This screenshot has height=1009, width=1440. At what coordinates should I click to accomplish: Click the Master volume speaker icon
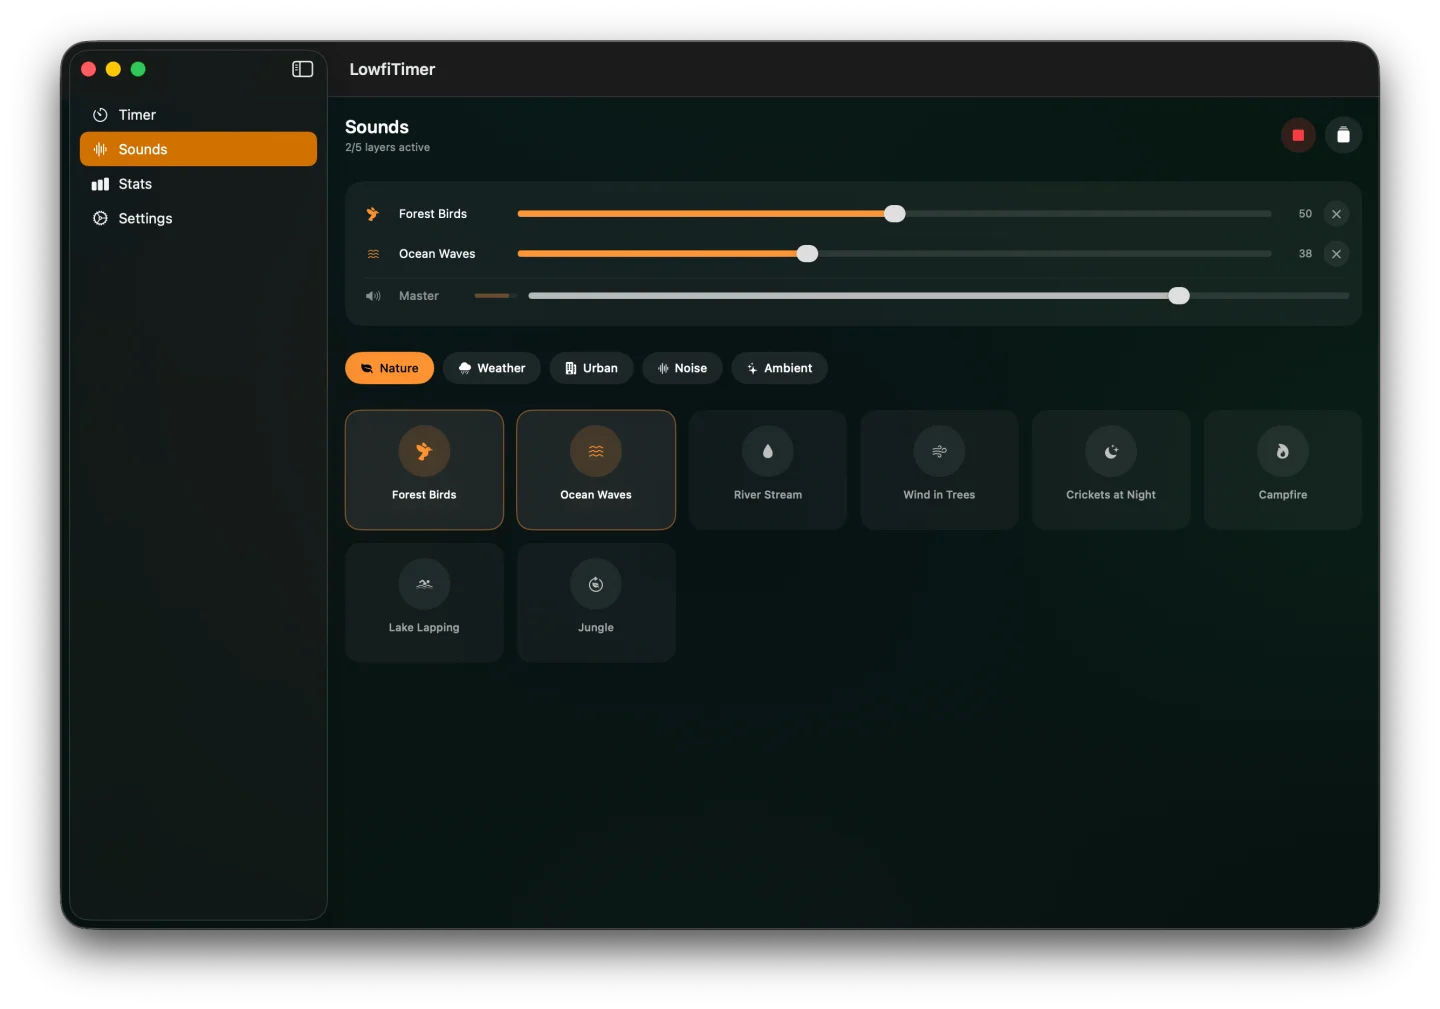pos(373,296)
